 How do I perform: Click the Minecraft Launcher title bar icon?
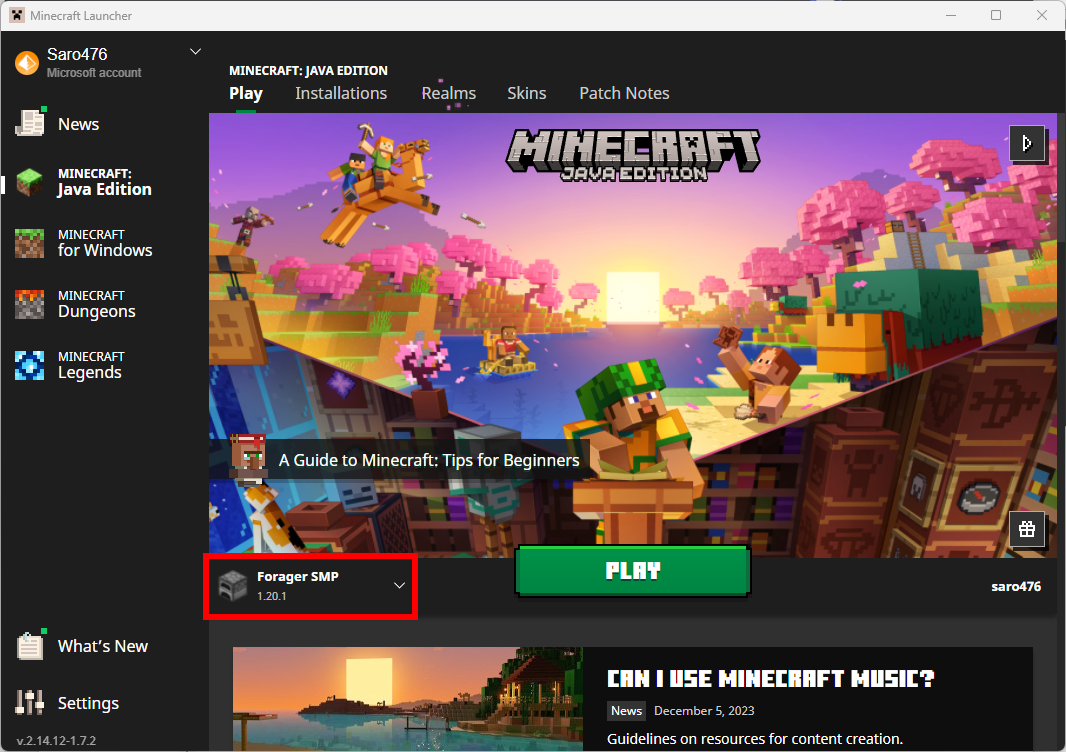(17, 15)
